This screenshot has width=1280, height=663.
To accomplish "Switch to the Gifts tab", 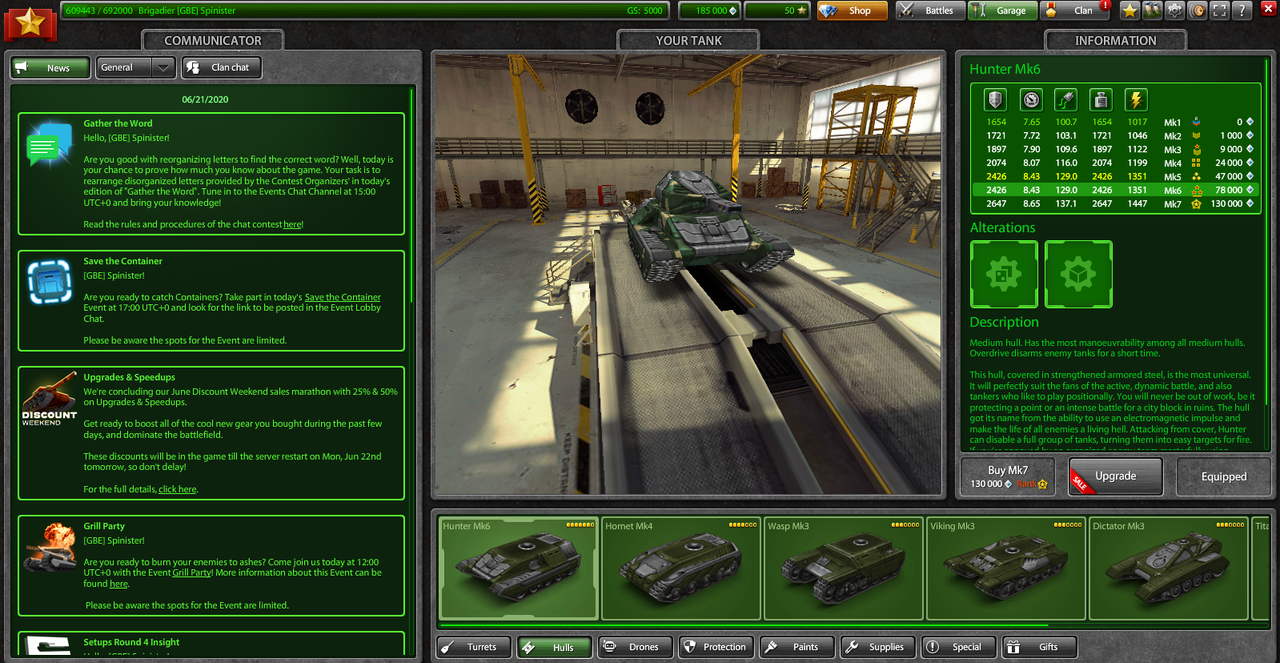I will pyautogui.click(x=1040, y=647).
